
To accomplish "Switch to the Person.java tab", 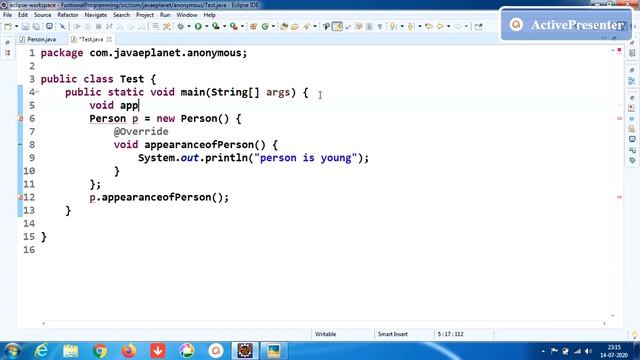I will click(x=38, y=40).
